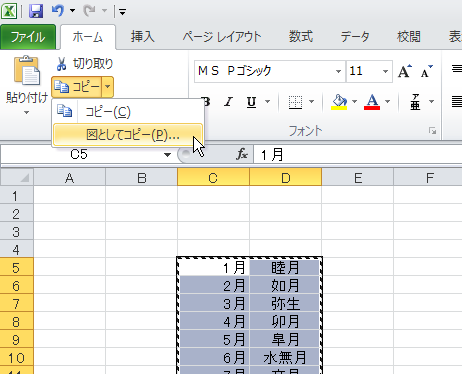
Task: Open the borders dropdown arrow
Action: 312,101
